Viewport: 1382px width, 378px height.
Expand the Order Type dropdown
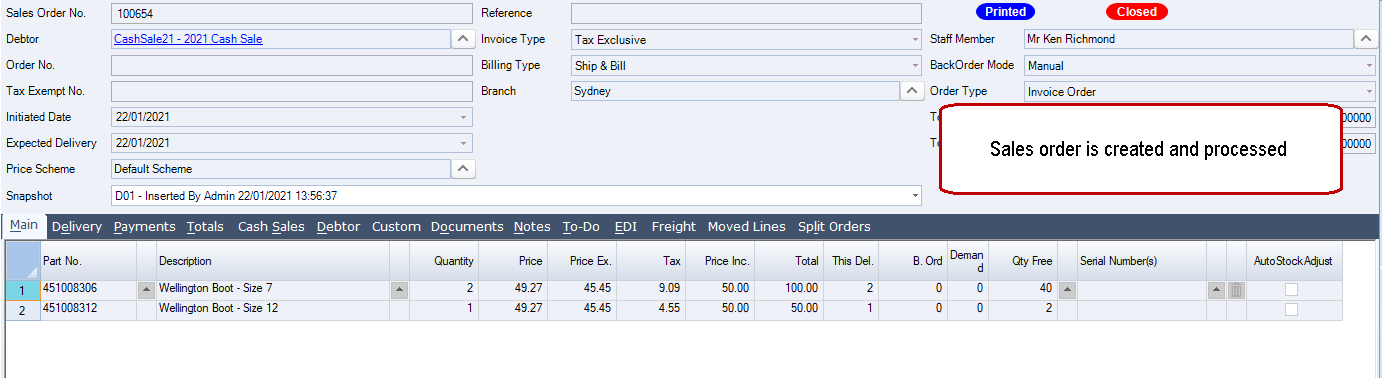click(x=1369, y=92)
